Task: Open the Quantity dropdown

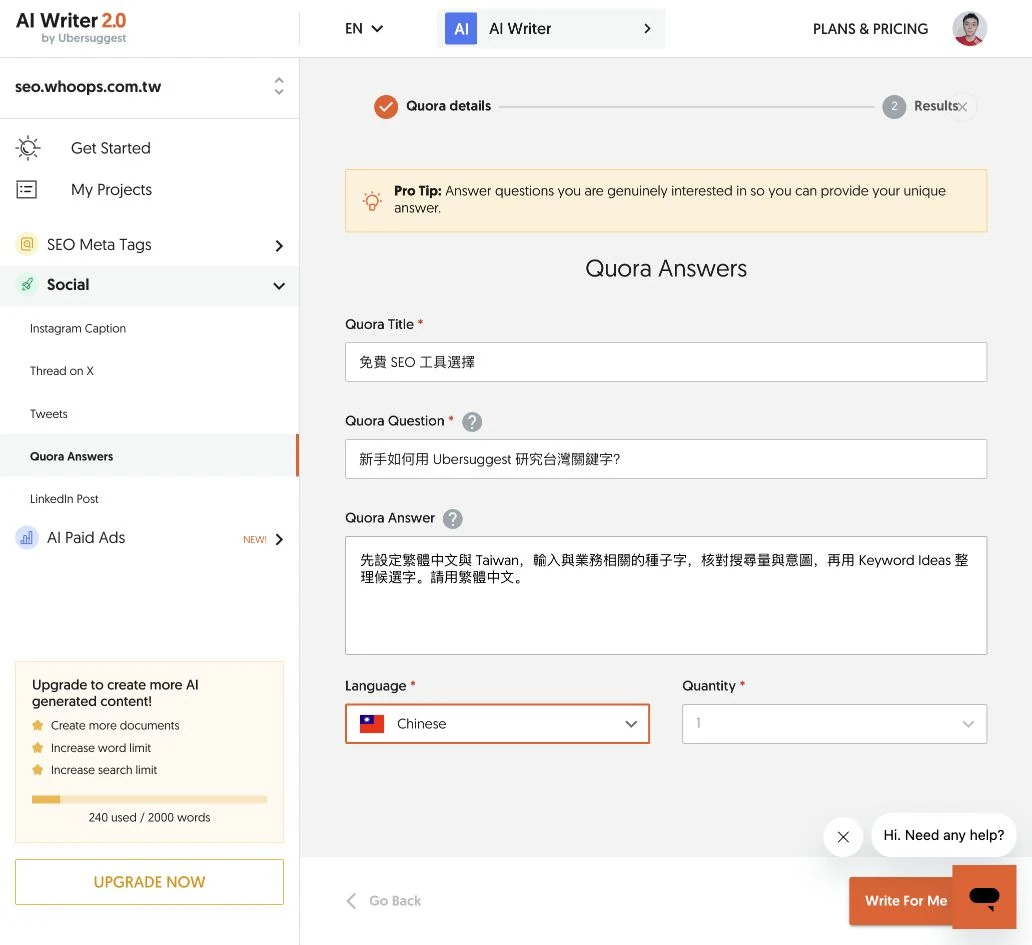Action: [x=834, y=724]
